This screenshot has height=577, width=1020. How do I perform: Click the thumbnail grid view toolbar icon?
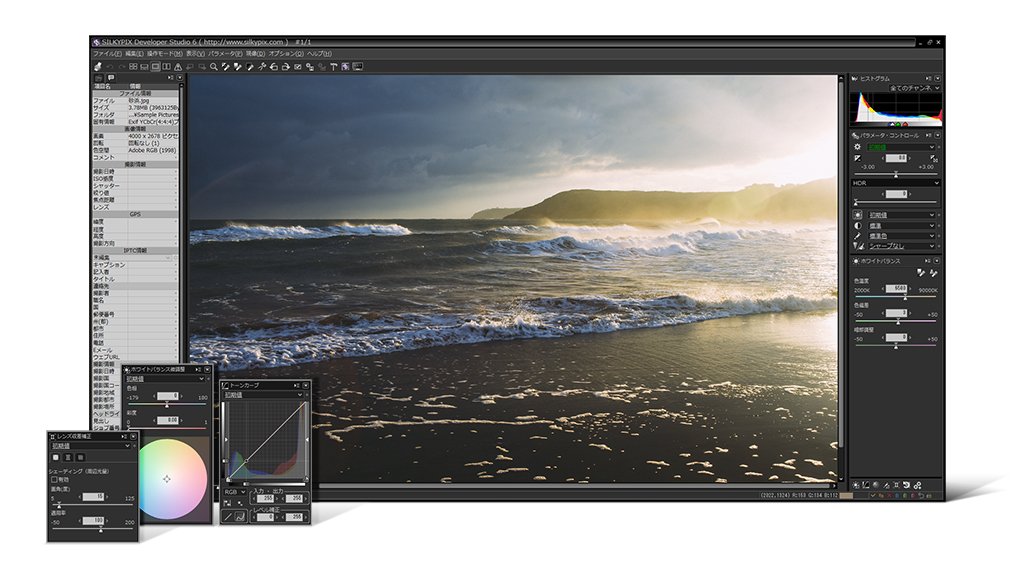133,66
